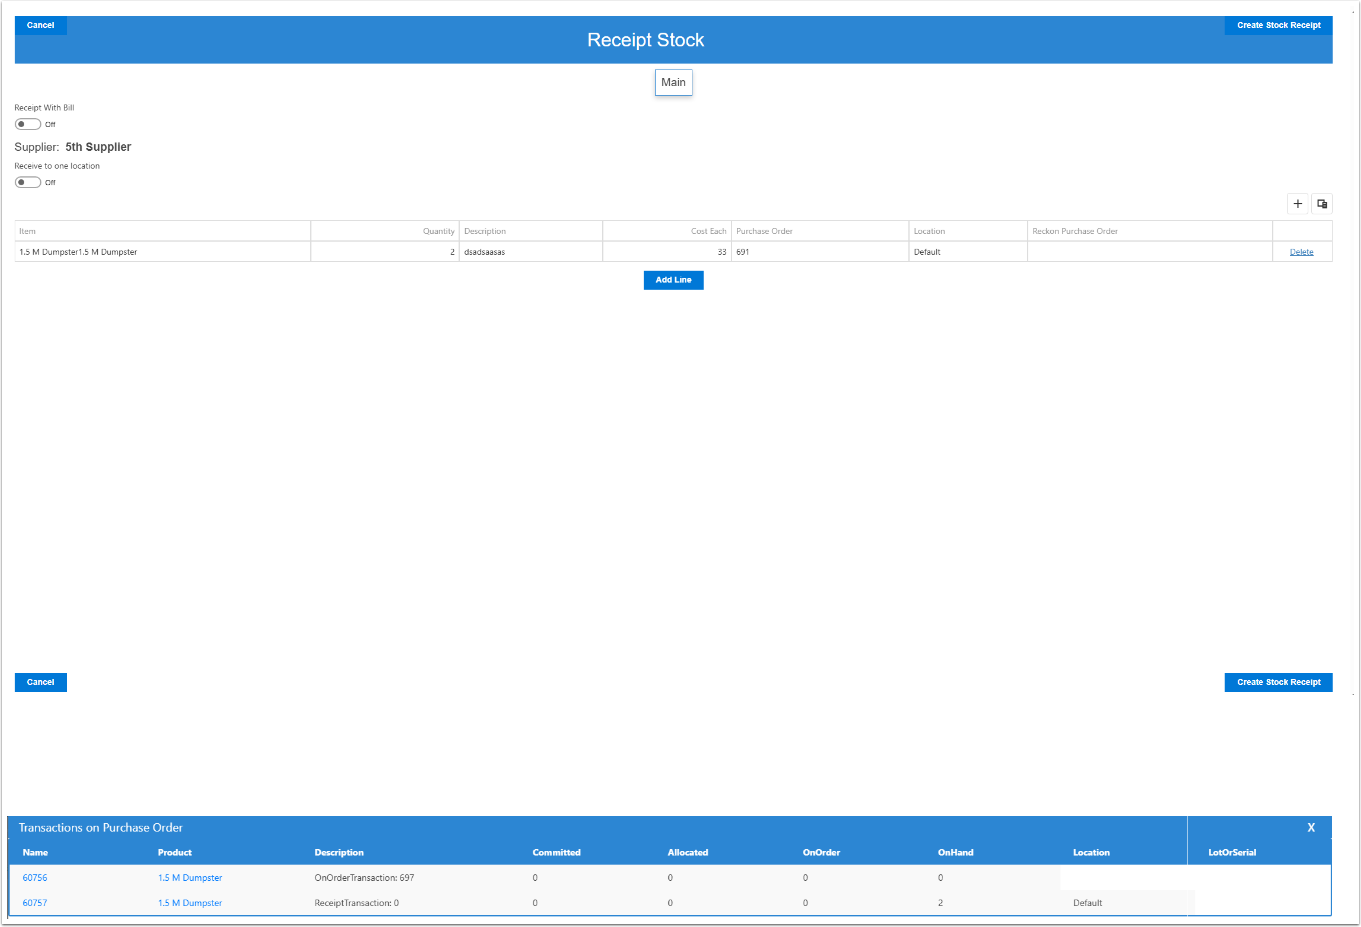Delete the 1.5 M Dumpster line
1361x927 pixels.
tap(1301, 252)
